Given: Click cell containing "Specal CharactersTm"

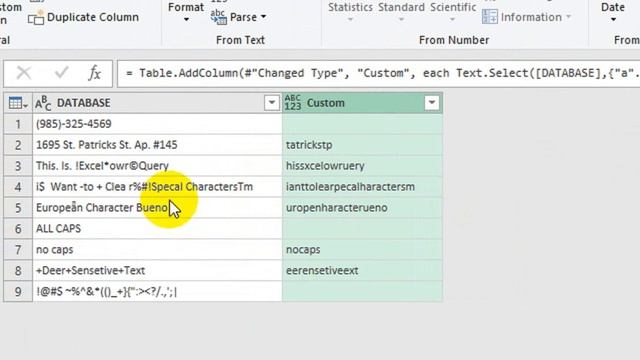Looking at the screenshot, I should [x=157, y=187].
